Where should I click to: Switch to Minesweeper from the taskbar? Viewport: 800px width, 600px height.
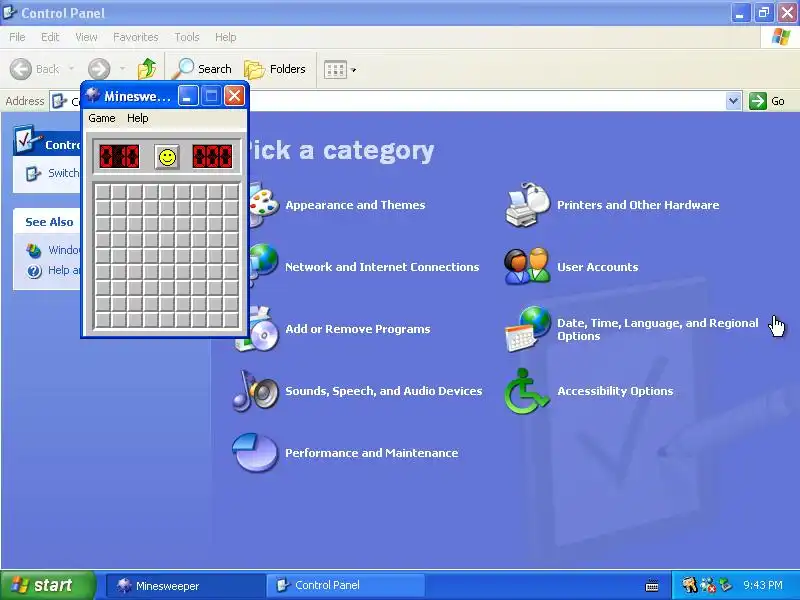pyautogui.click(x=184, y=586)
